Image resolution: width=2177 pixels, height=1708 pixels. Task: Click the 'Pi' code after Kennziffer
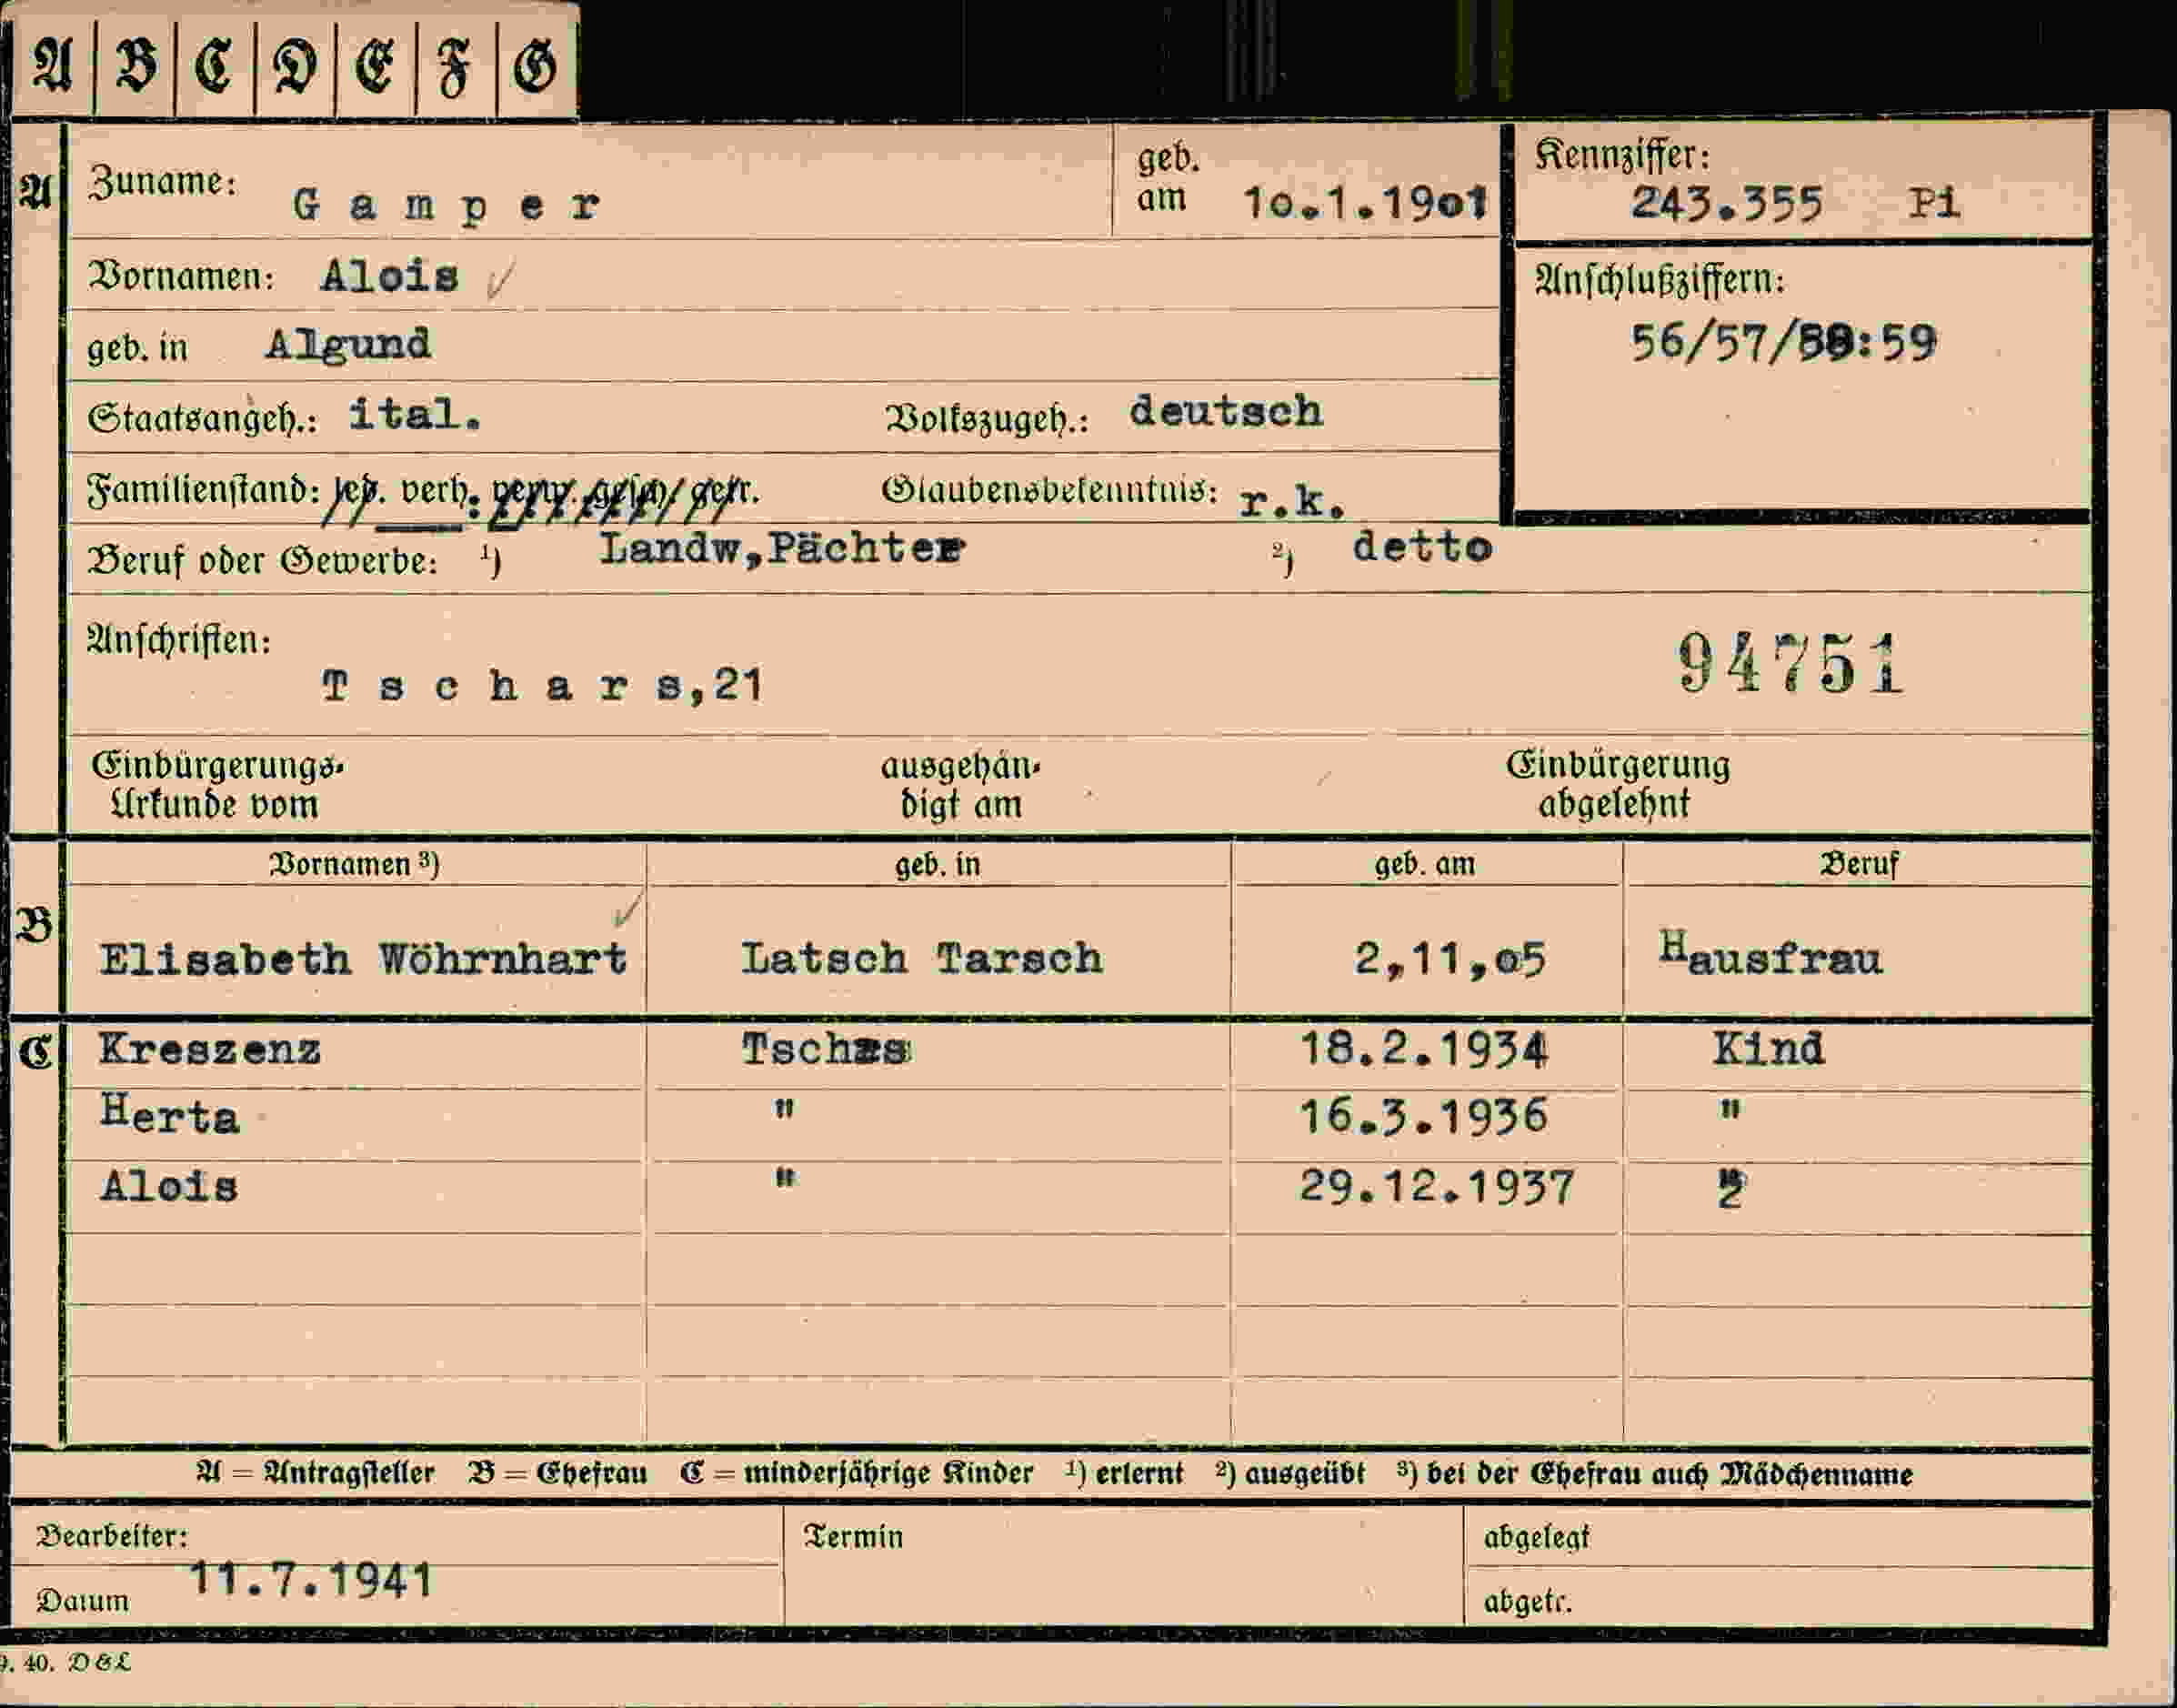tap(1934, 203)
